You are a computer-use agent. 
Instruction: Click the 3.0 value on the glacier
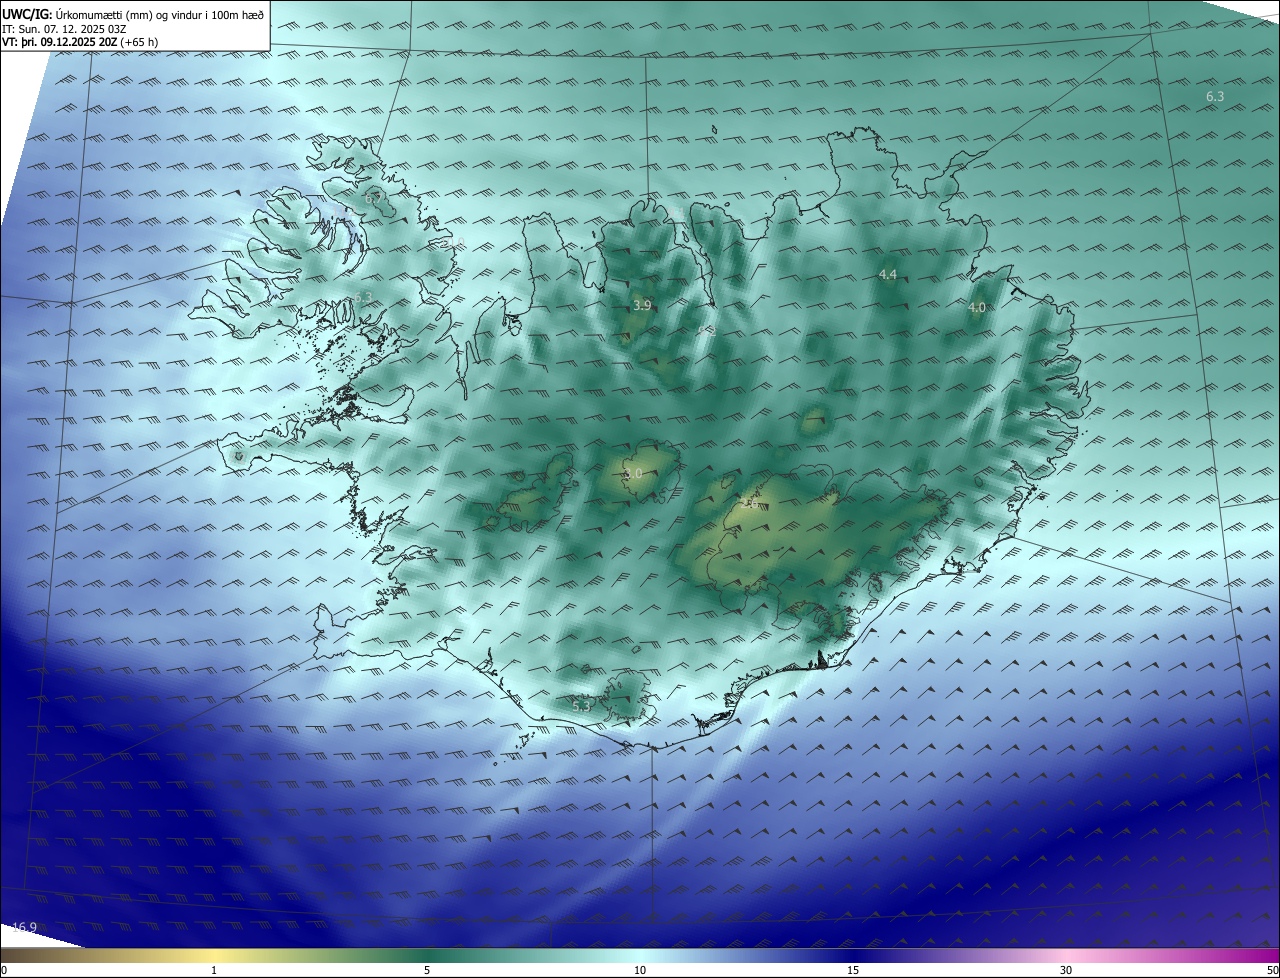[633, 474]
